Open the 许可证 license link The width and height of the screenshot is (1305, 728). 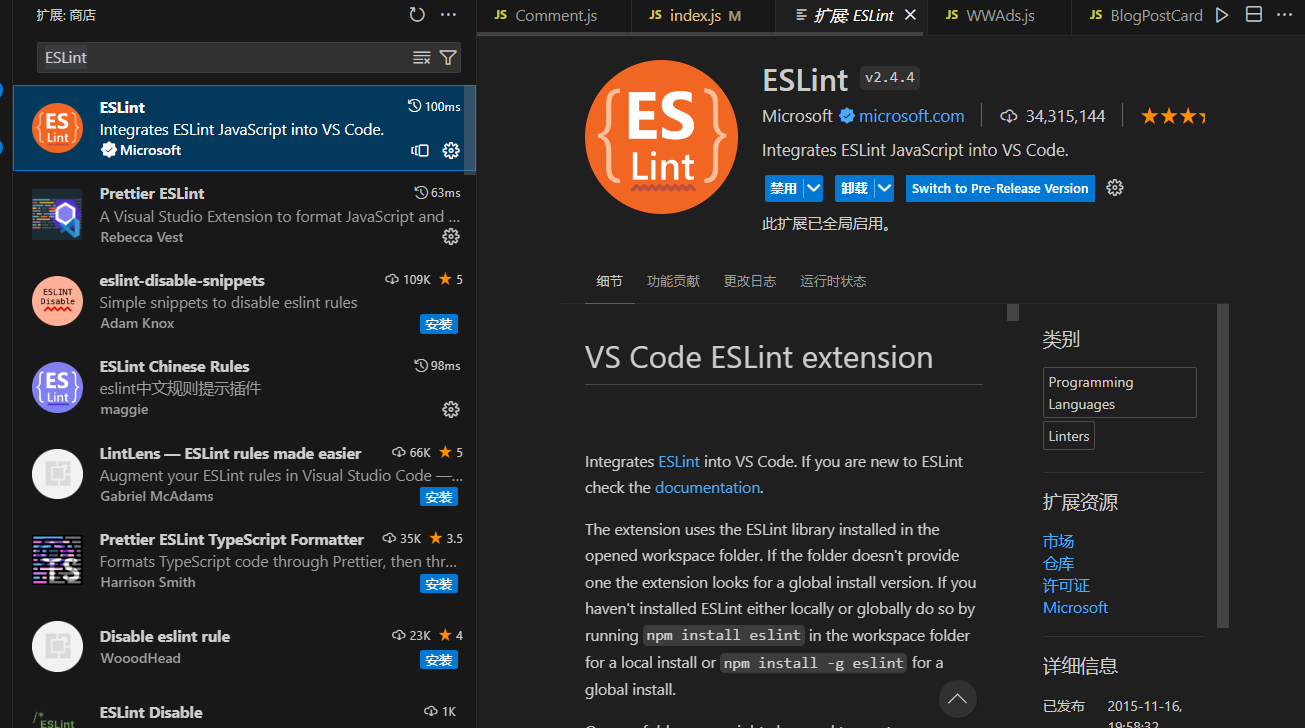(x=1066, y=585)
